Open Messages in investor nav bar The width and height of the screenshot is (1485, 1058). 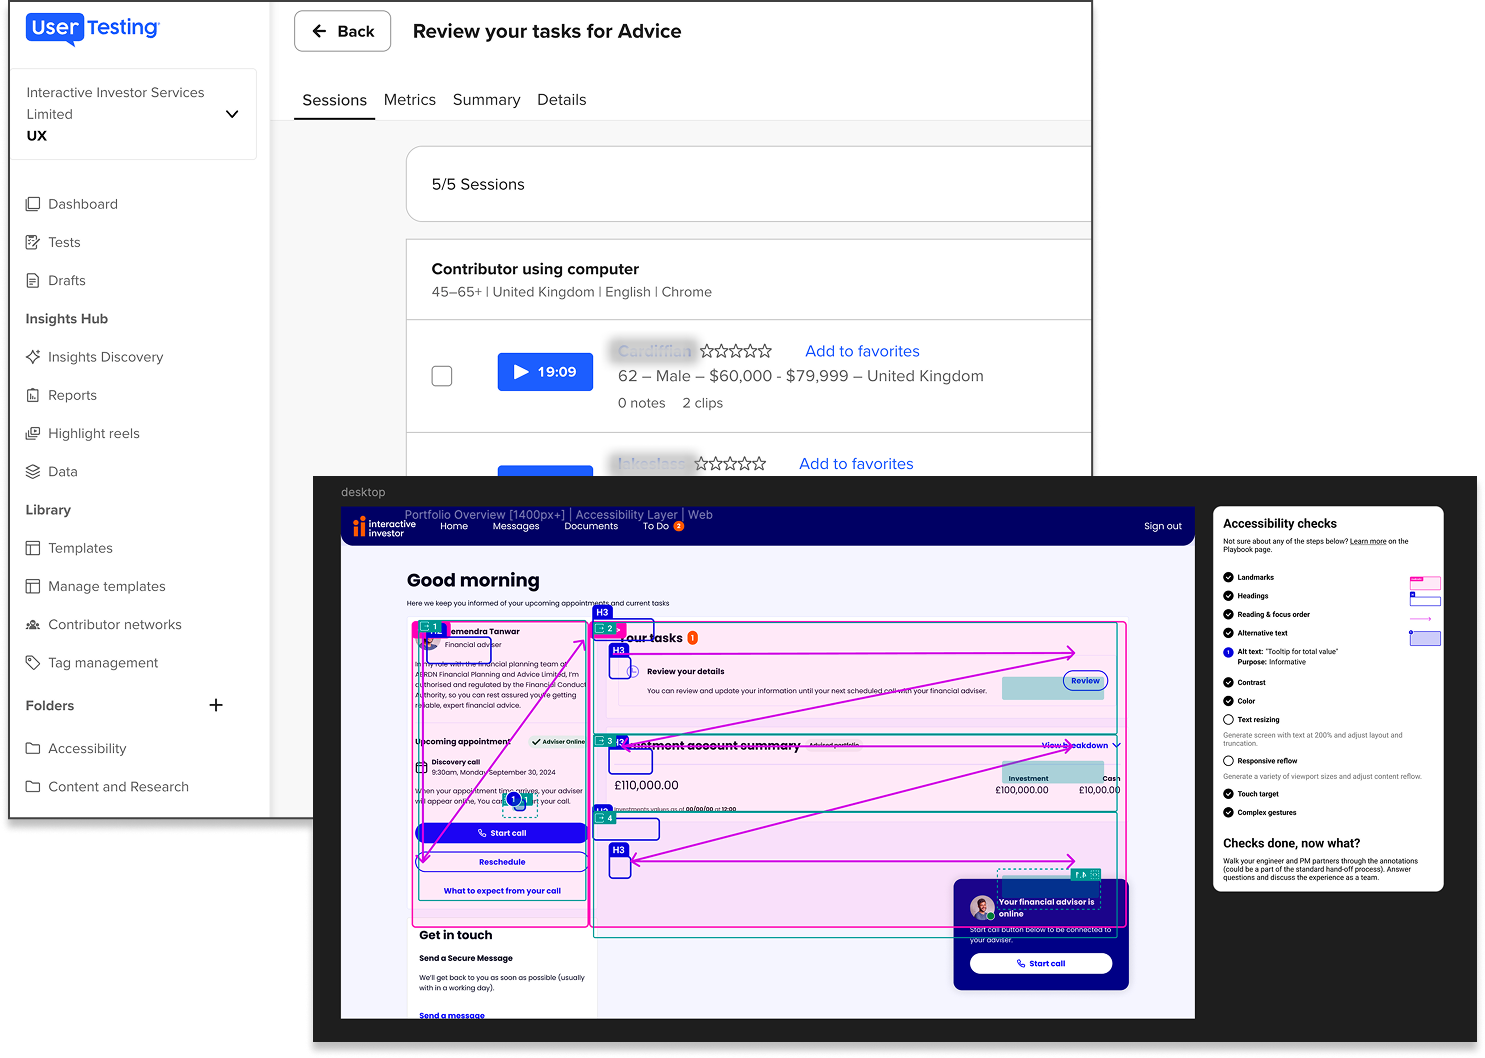(x=516, y=526)
